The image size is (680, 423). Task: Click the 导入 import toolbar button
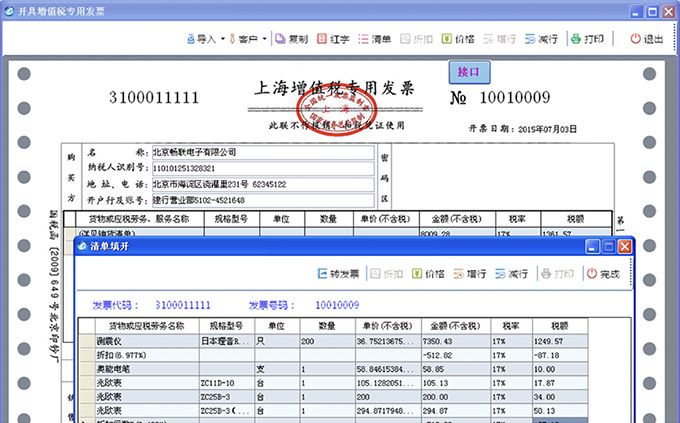[x=201, y=39]
